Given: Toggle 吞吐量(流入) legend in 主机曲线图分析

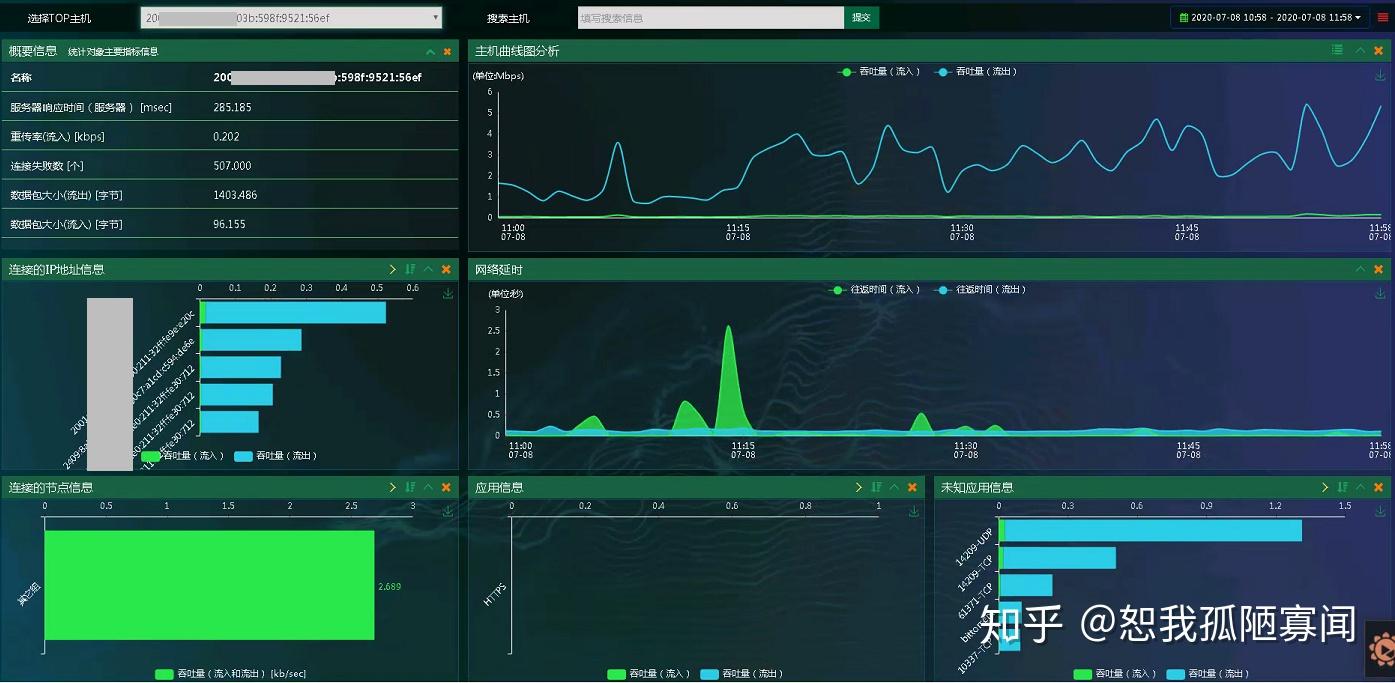Looking at the screenshot, I should (x=878, y=72).
